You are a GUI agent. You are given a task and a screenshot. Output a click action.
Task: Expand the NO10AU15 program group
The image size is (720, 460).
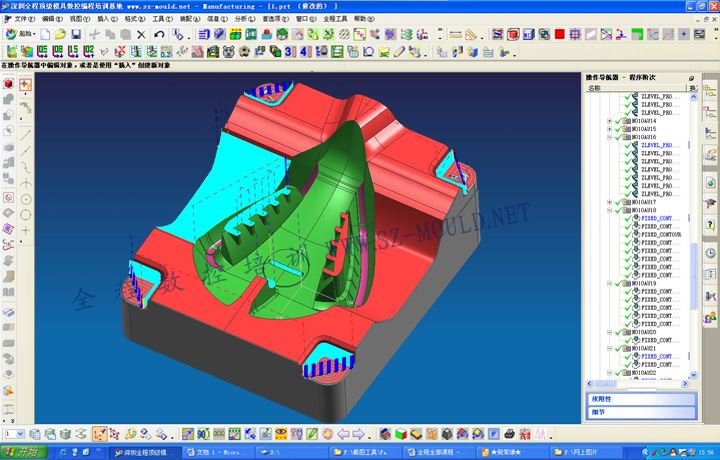coord(609,129)
